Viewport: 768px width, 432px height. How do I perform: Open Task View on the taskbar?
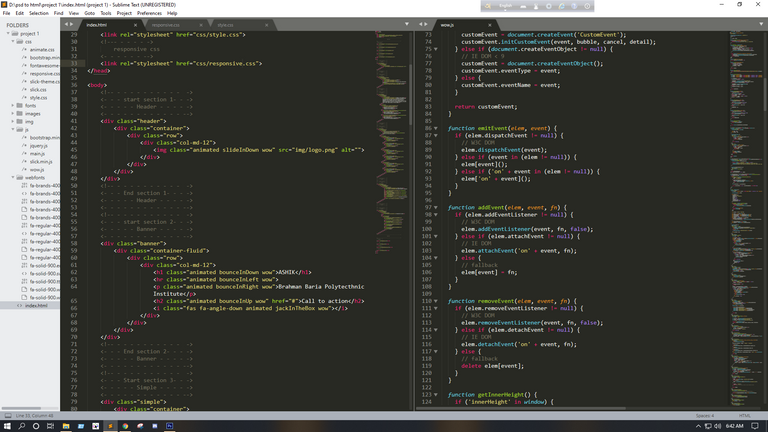click(x=50, y=426)
